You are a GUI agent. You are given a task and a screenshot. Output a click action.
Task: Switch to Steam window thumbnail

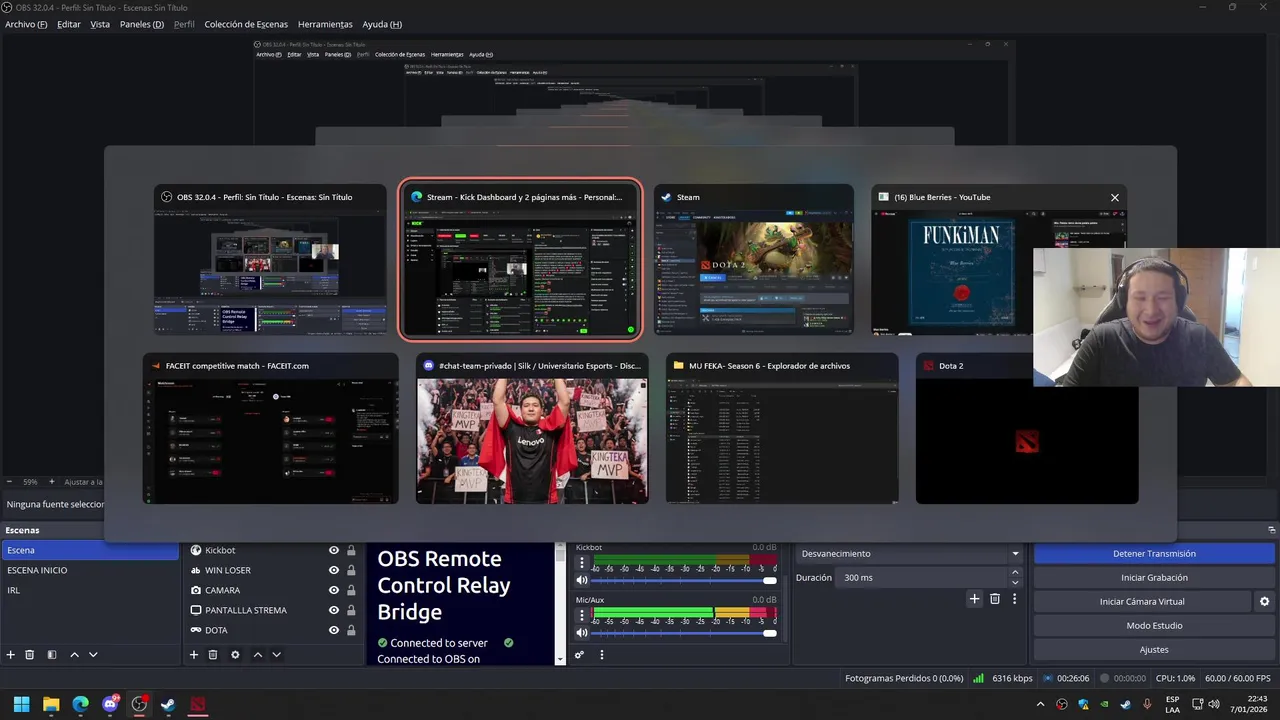pos(754,260)
